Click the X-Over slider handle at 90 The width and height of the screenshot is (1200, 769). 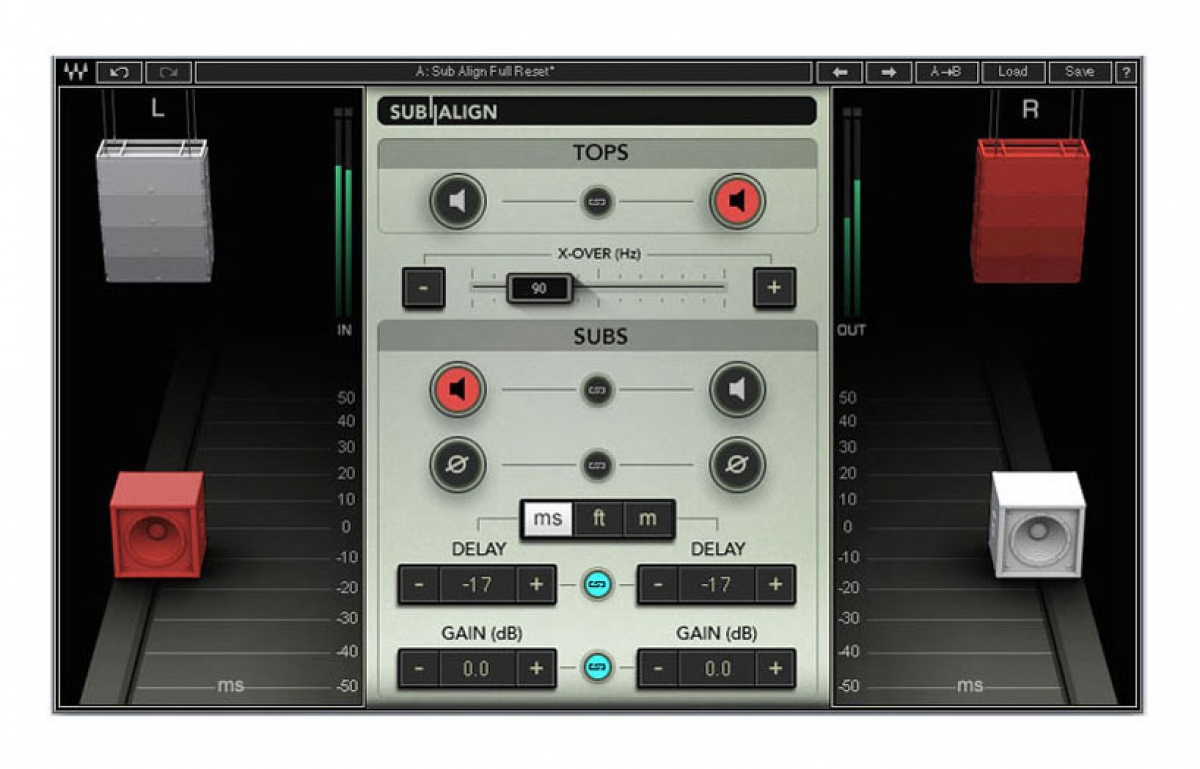pos(539,288)
